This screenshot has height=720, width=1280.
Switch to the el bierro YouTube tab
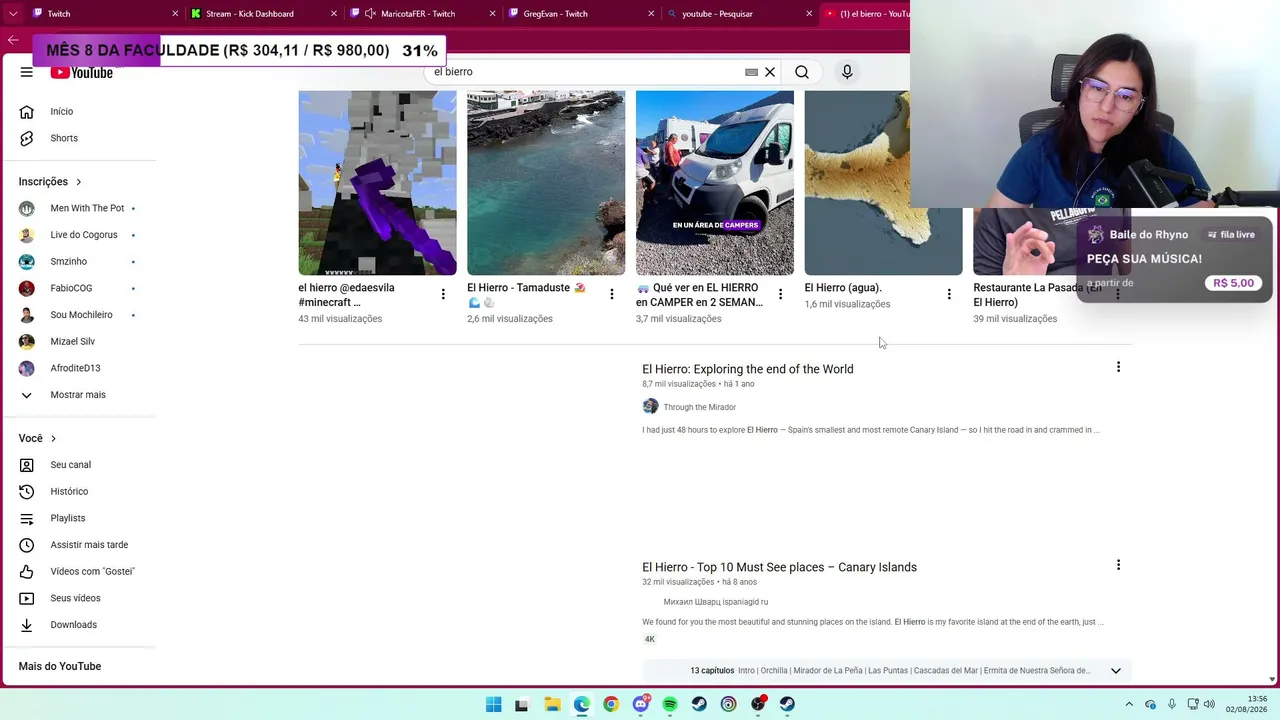point(866,14)
